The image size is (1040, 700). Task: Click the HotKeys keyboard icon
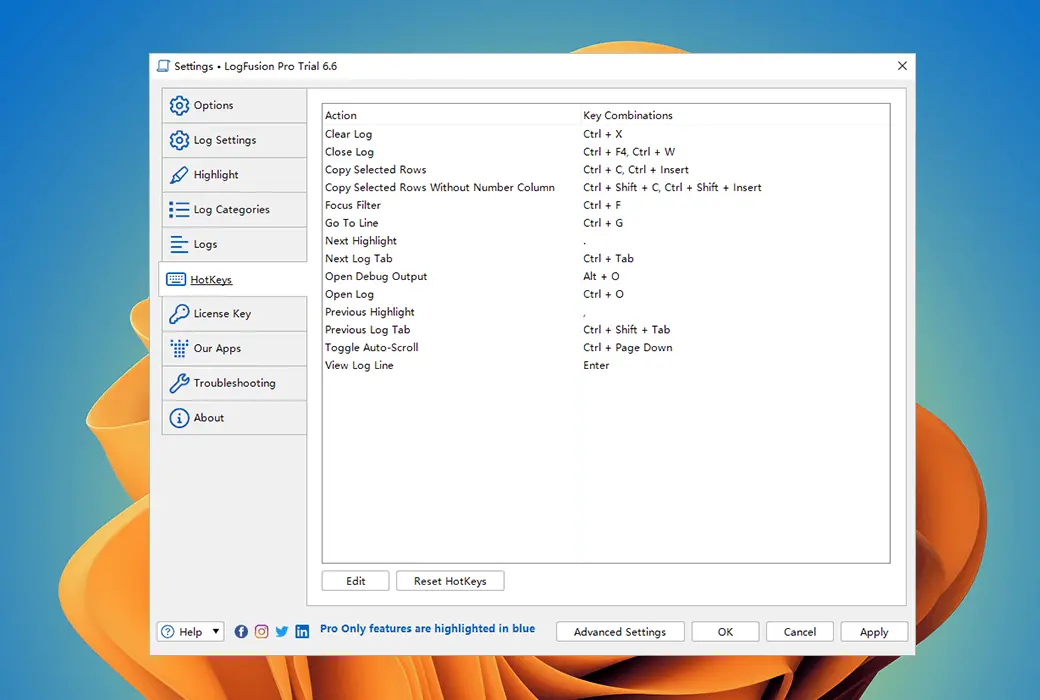click(176, 279)
